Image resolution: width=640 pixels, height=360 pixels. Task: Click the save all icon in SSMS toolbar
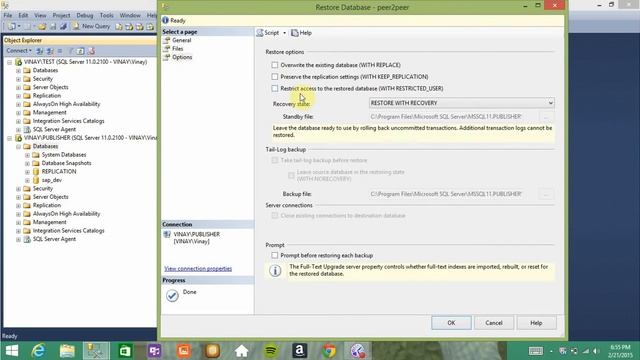pyautogui.click(x=63, y=26)
